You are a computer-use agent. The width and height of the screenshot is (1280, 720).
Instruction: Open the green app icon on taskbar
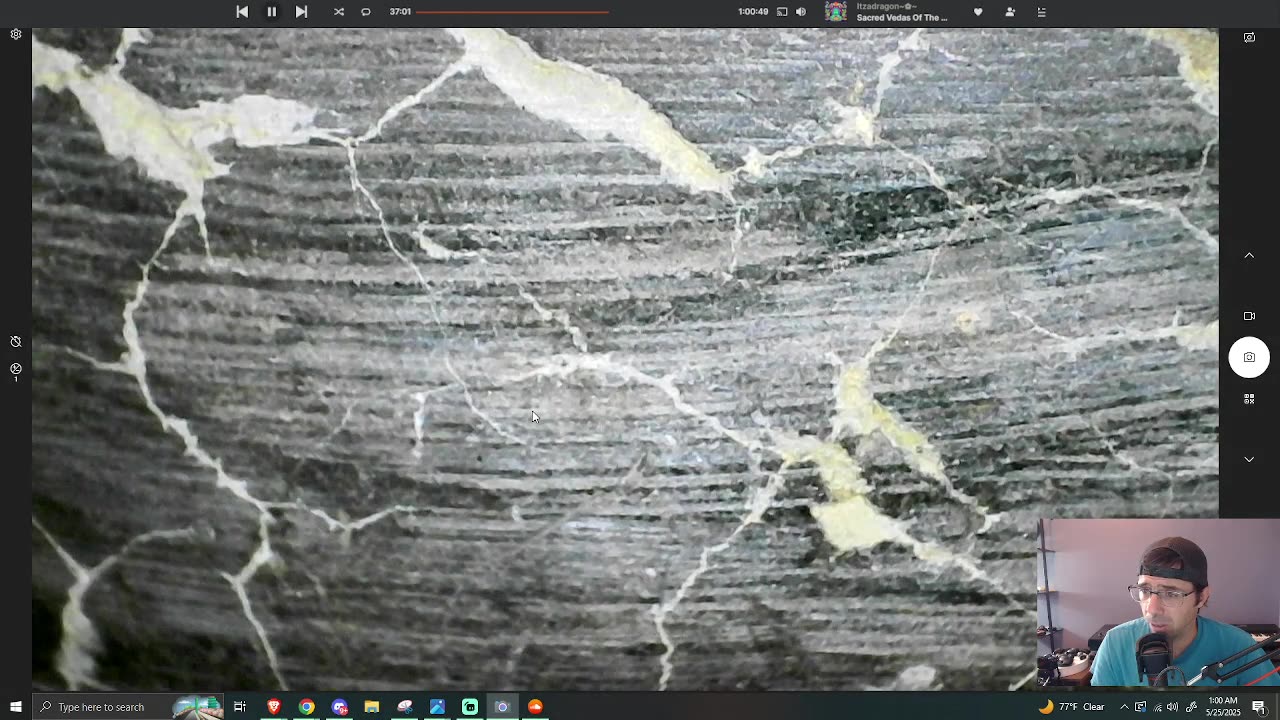click(470, 707)
